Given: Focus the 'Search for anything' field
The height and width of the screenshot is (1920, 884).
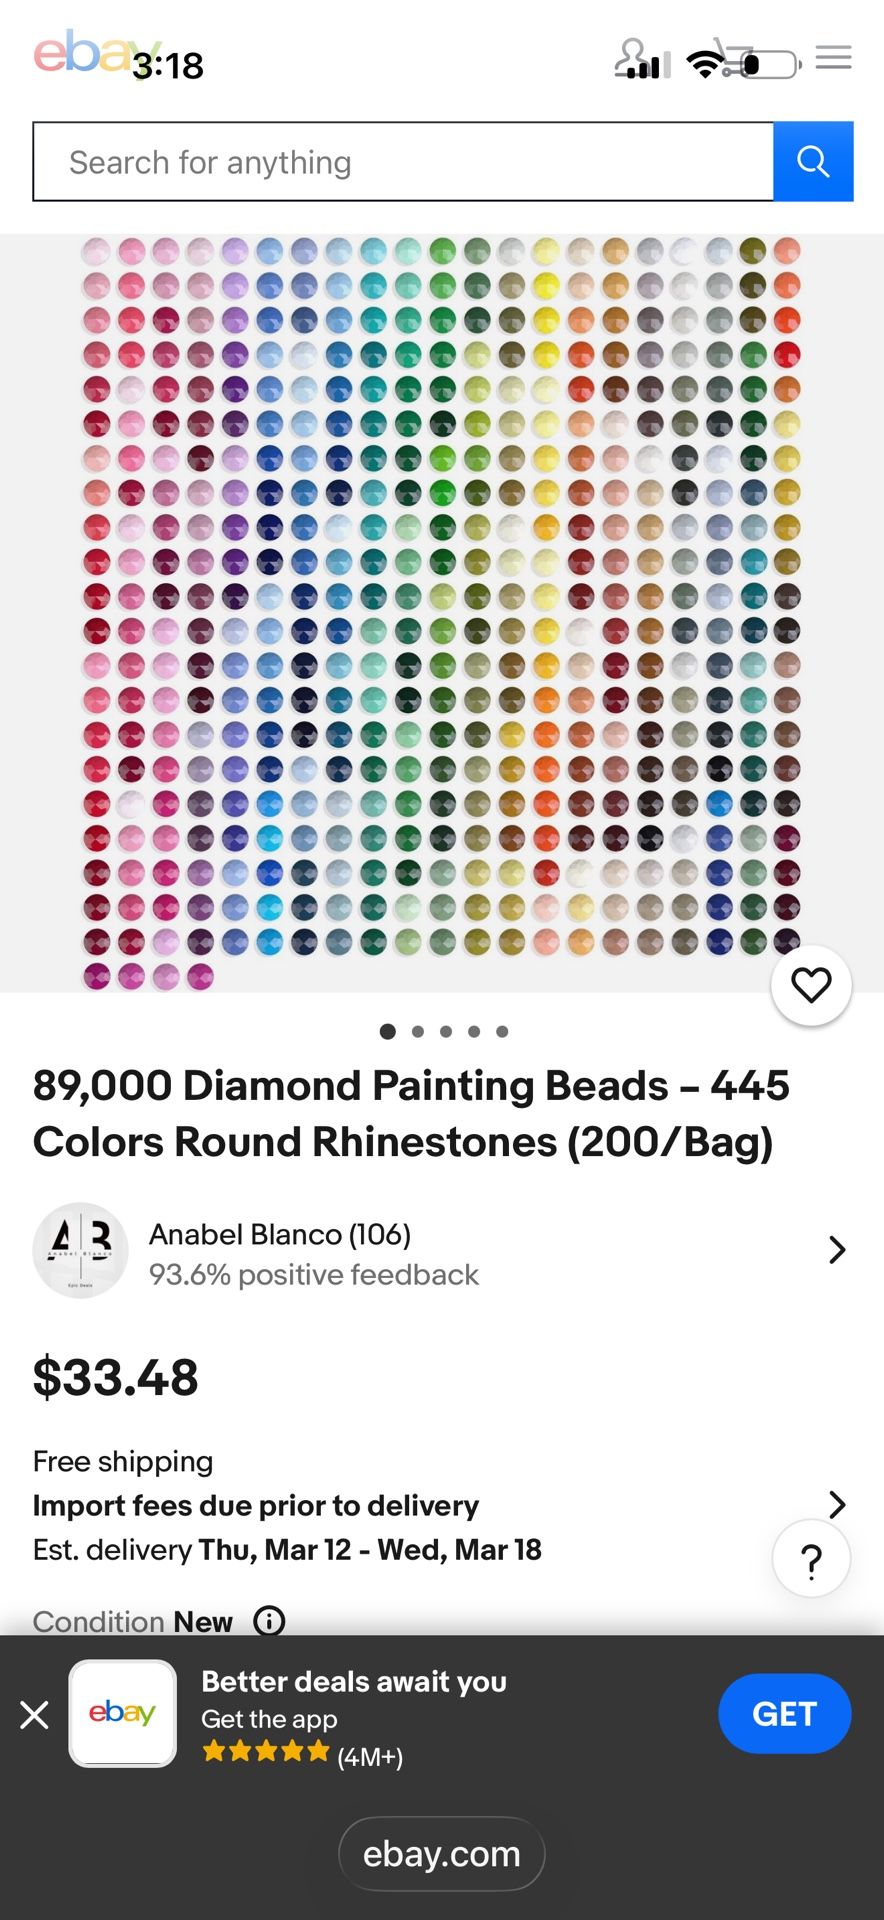Looking at the screenshot, I should (x=403, y=162).
